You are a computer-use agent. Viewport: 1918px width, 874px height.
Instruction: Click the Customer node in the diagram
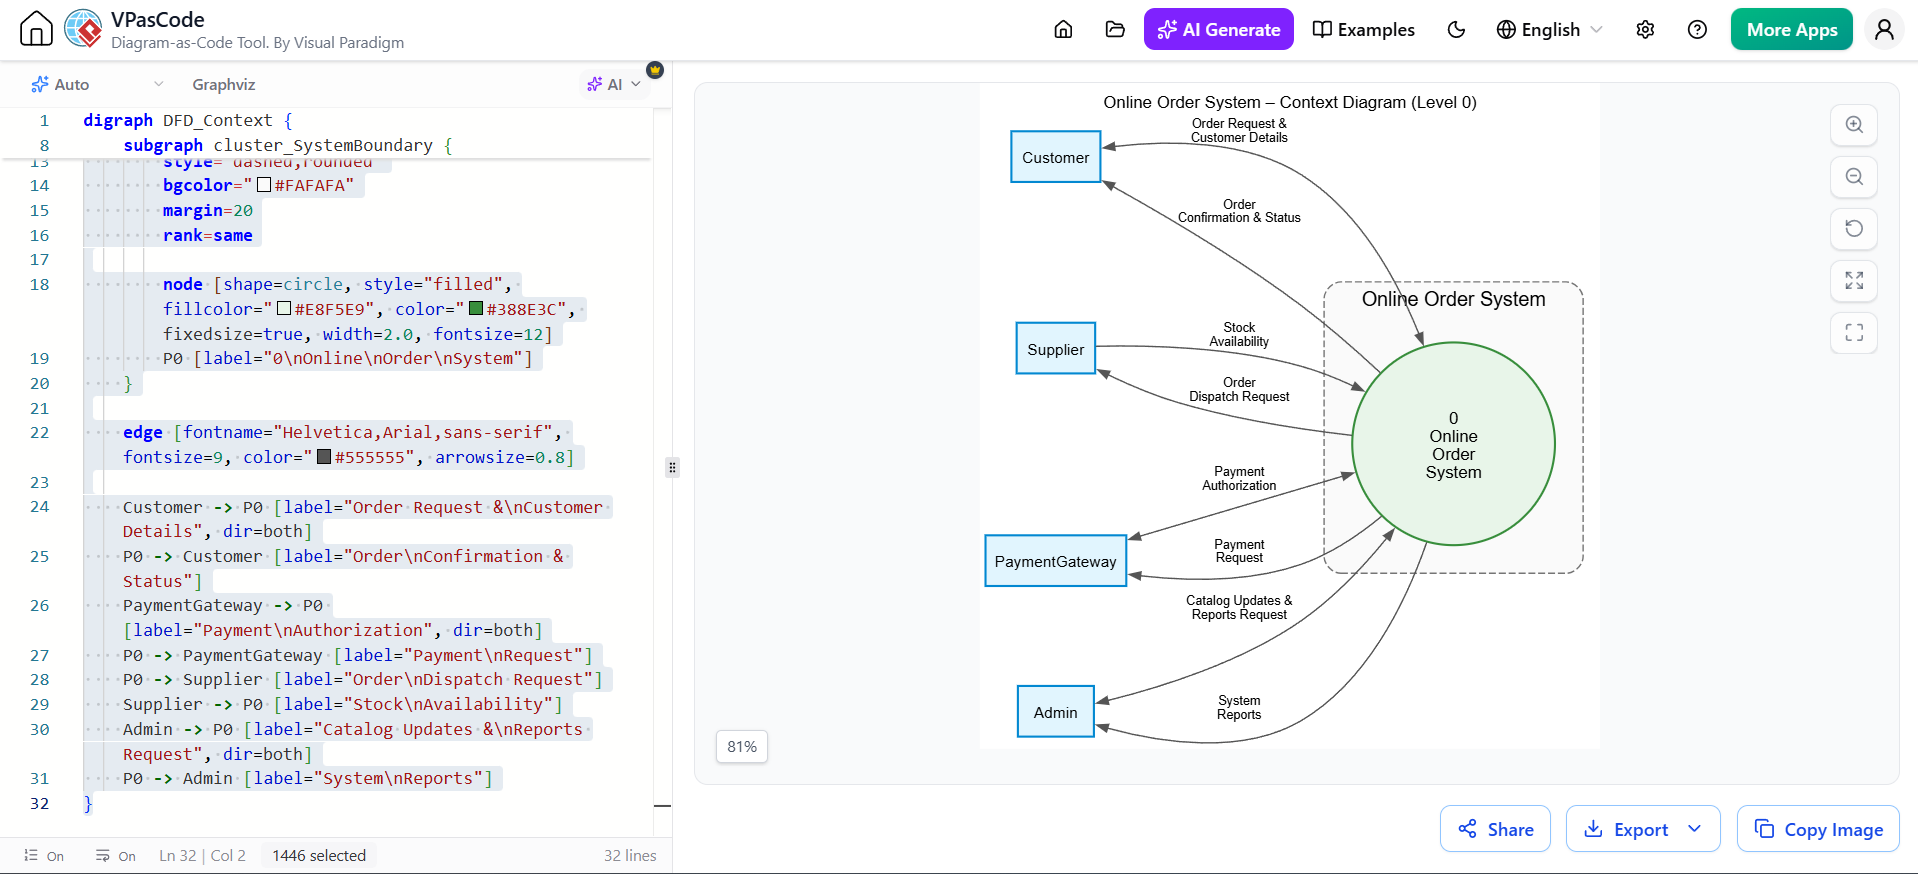click(1056, 157)
